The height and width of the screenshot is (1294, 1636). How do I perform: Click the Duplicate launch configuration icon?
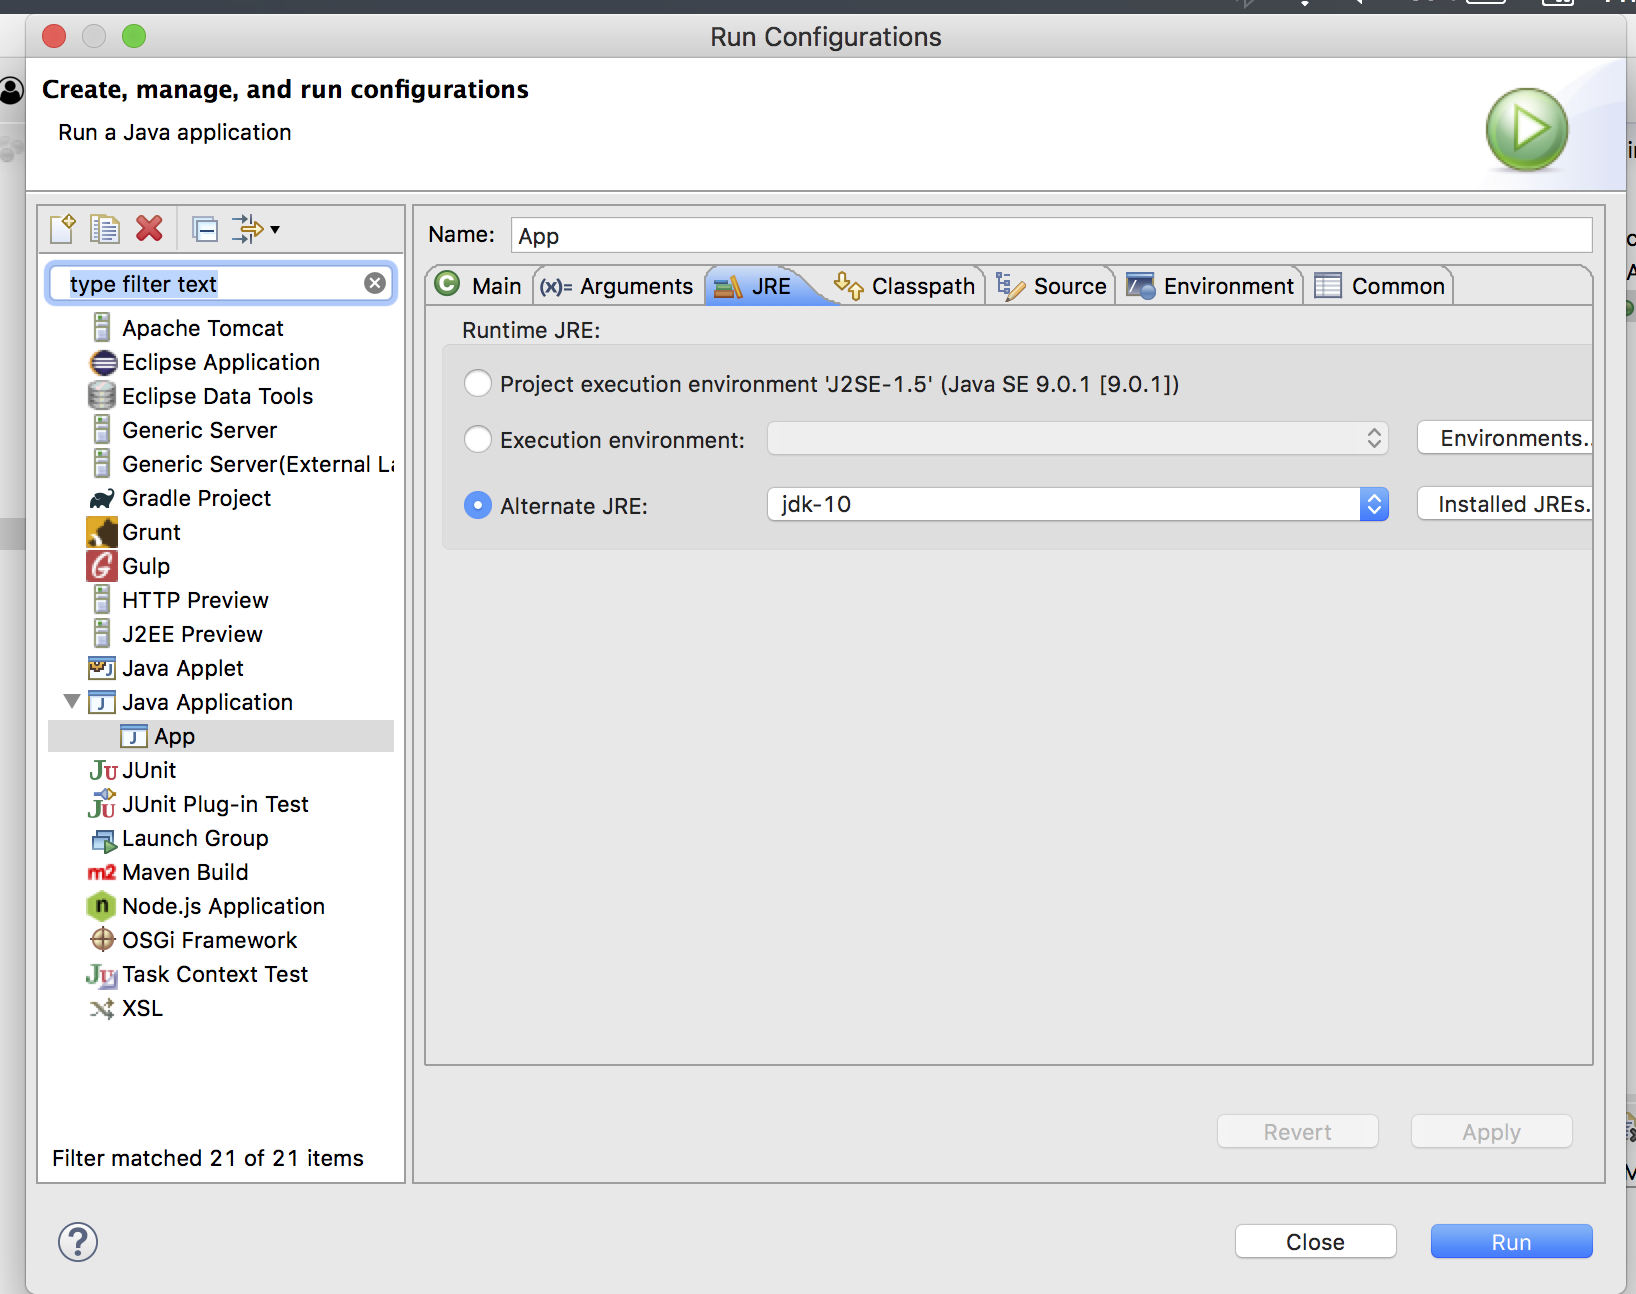click(105, 229)
